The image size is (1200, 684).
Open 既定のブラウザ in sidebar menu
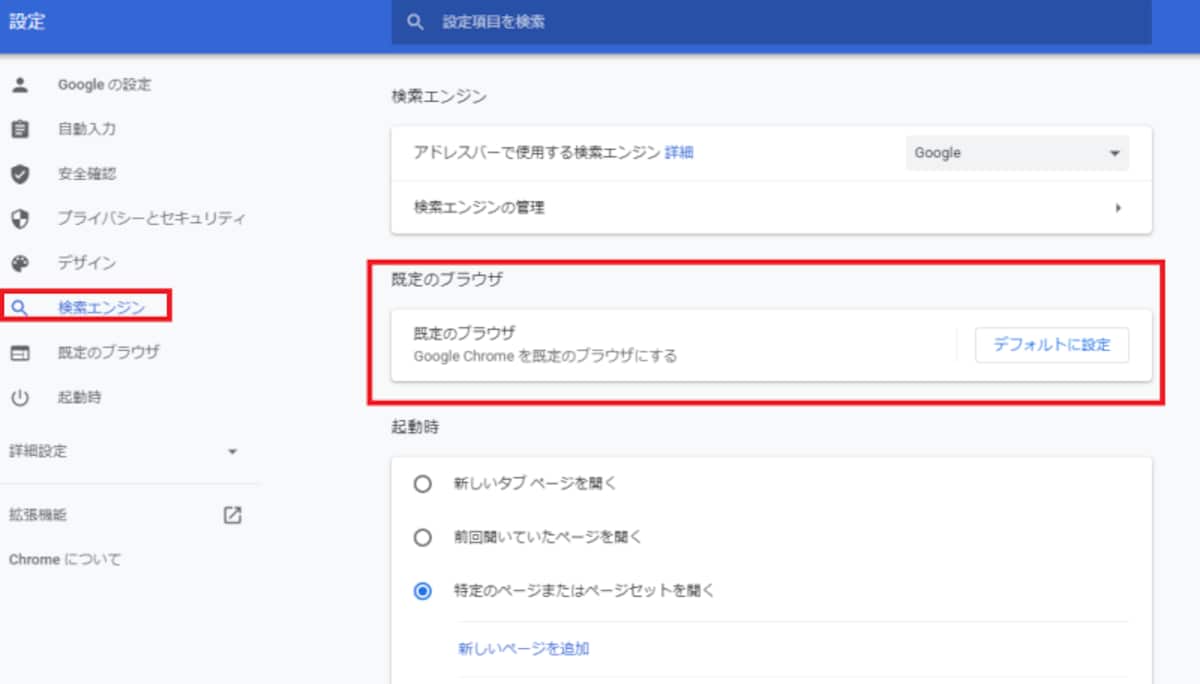tap(109, 352)
